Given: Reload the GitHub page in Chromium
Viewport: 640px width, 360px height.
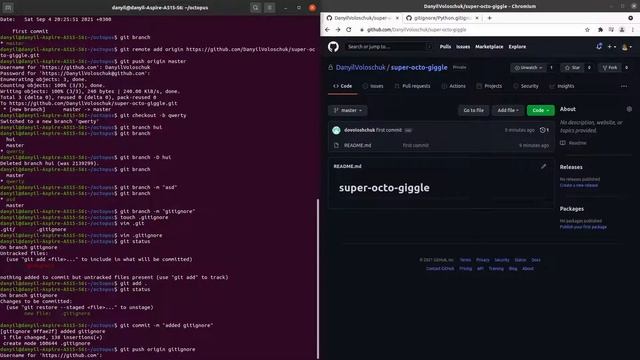Looking at the screenshot, I should [x=349, y=30].
